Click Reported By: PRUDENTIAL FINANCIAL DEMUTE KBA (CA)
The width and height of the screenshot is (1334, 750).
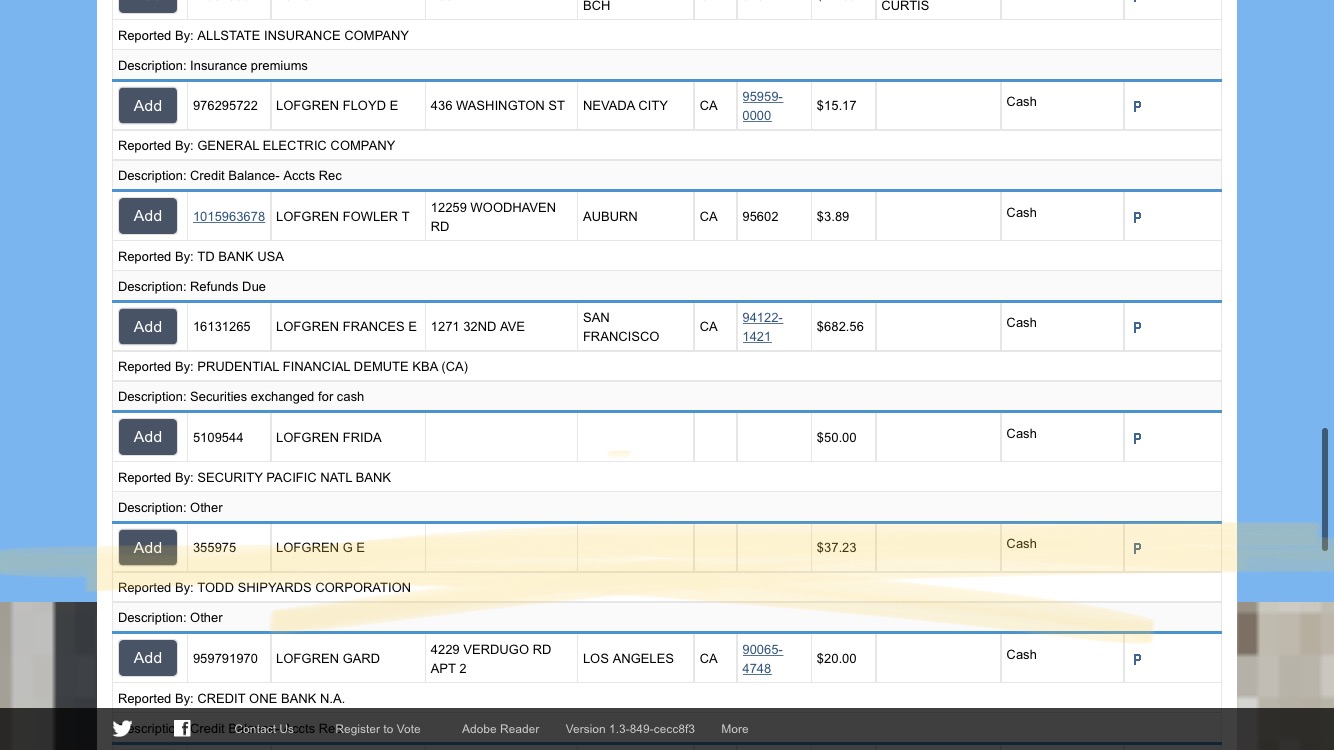(x=293, y=366)
